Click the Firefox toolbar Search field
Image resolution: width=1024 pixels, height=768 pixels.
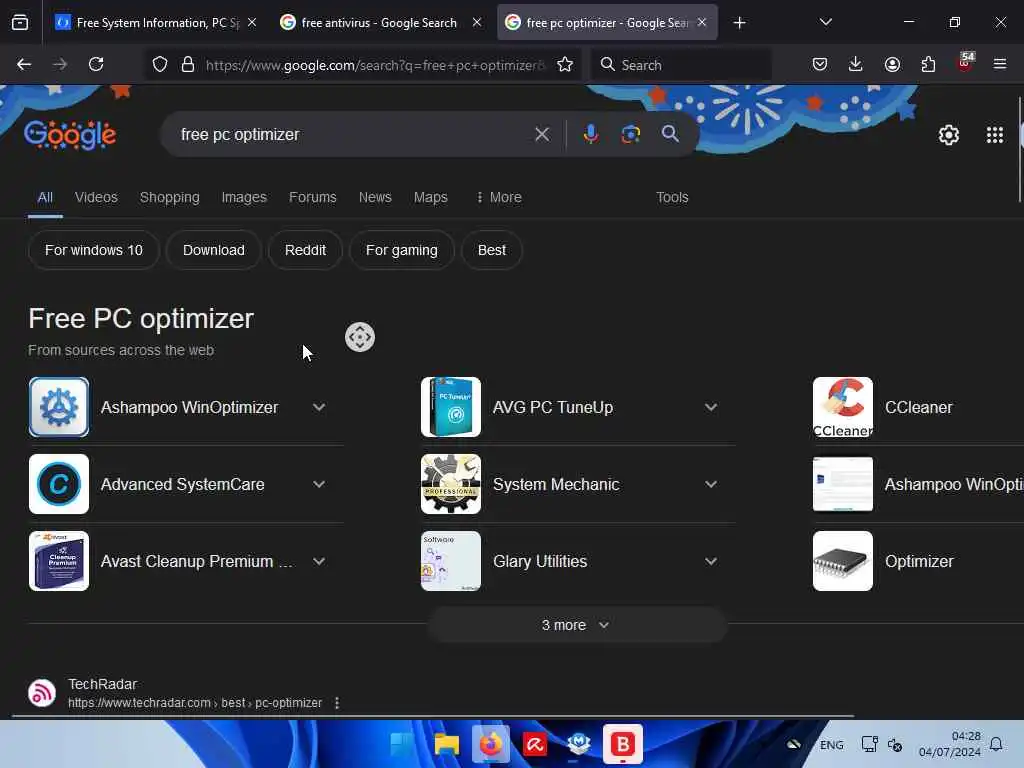(681, 65)
